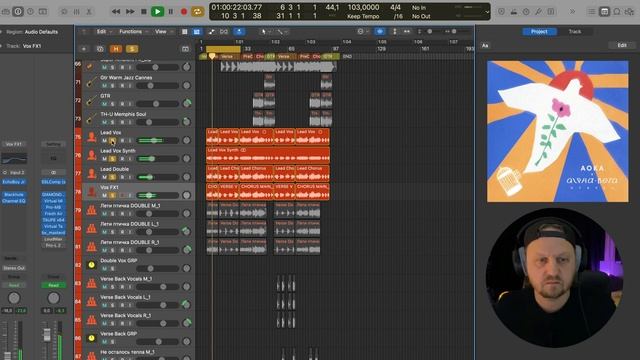Start recording with the red Record button
The width and height of the screenshot is (640, 360).
(184, 11)
